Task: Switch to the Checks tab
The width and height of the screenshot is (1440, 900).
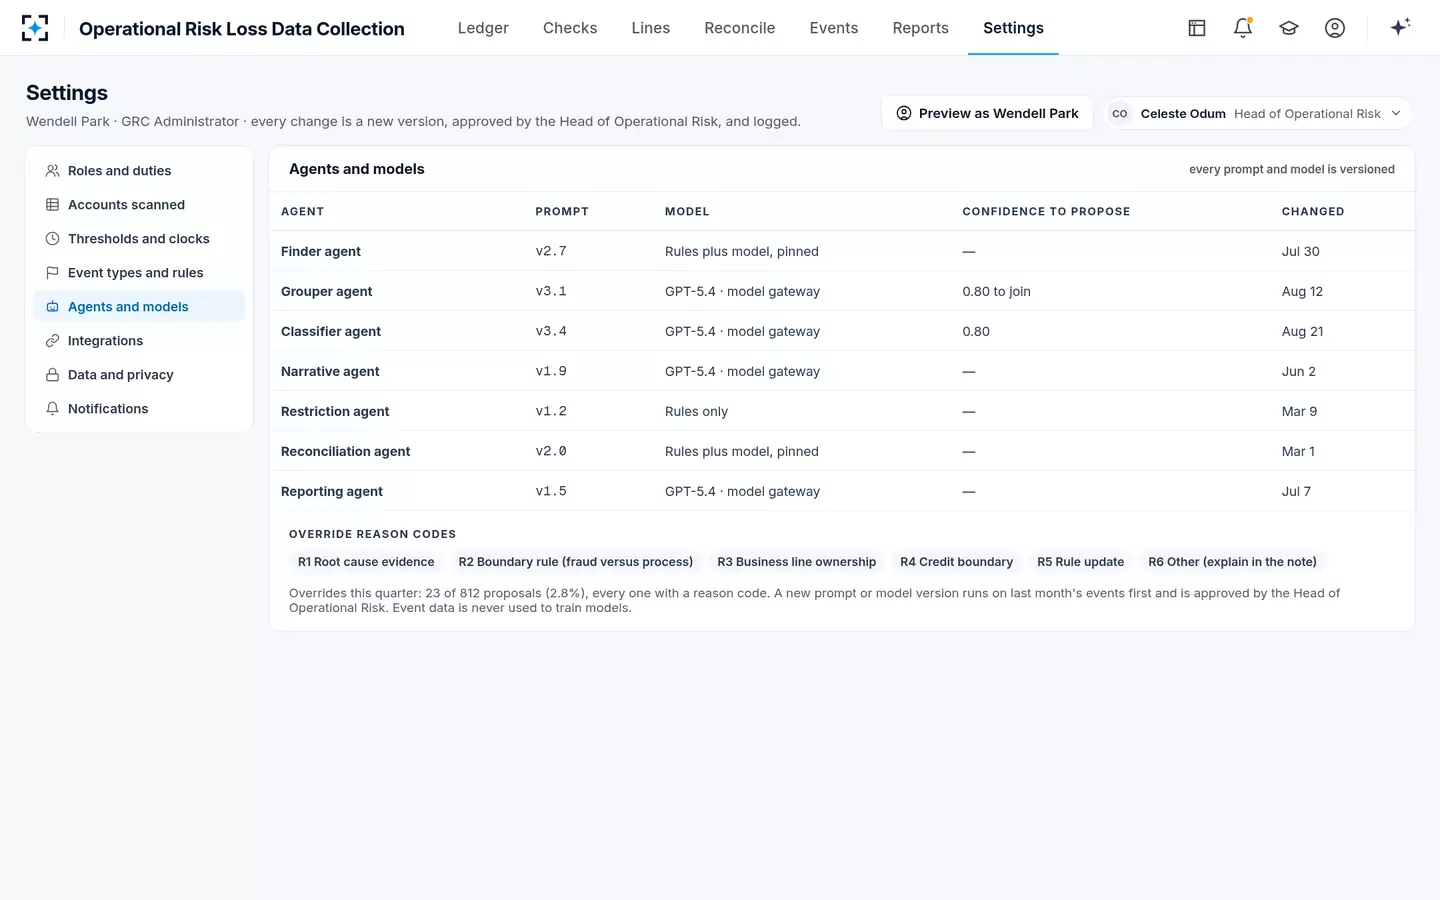Action: (x=570, y=28)
